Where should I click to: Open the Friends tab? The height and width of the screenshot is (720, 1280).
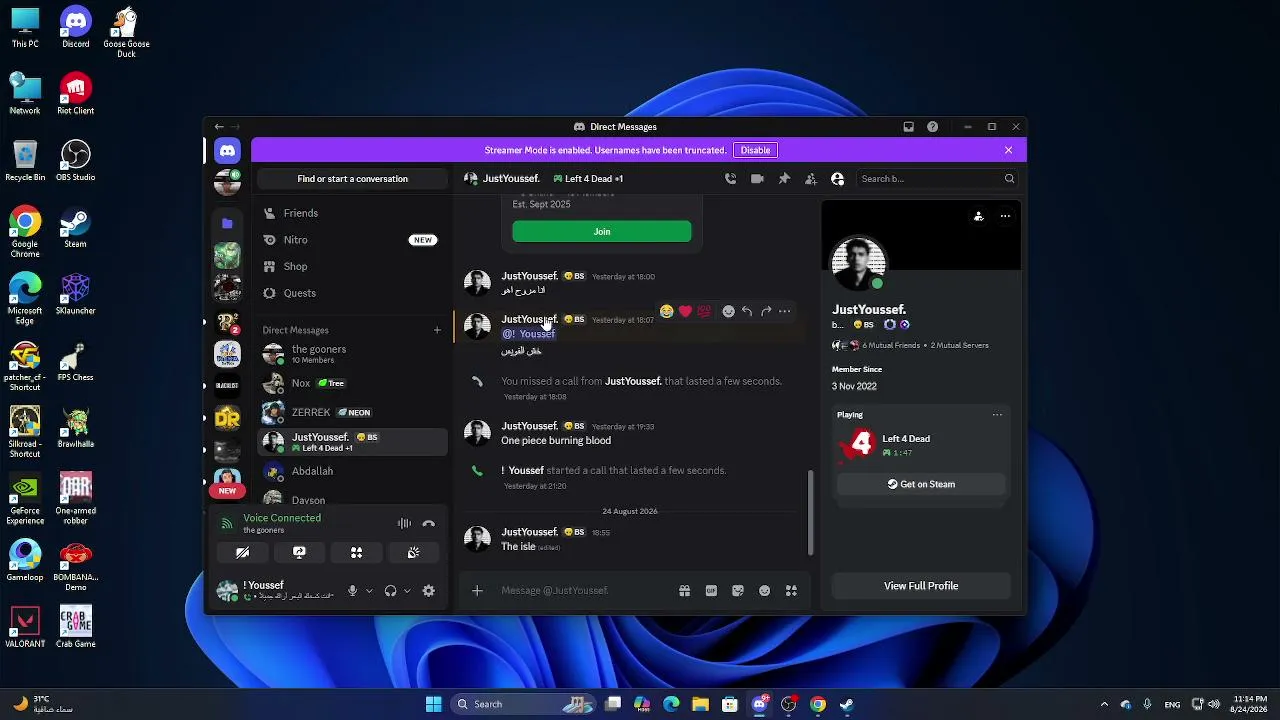pos(352,213)
